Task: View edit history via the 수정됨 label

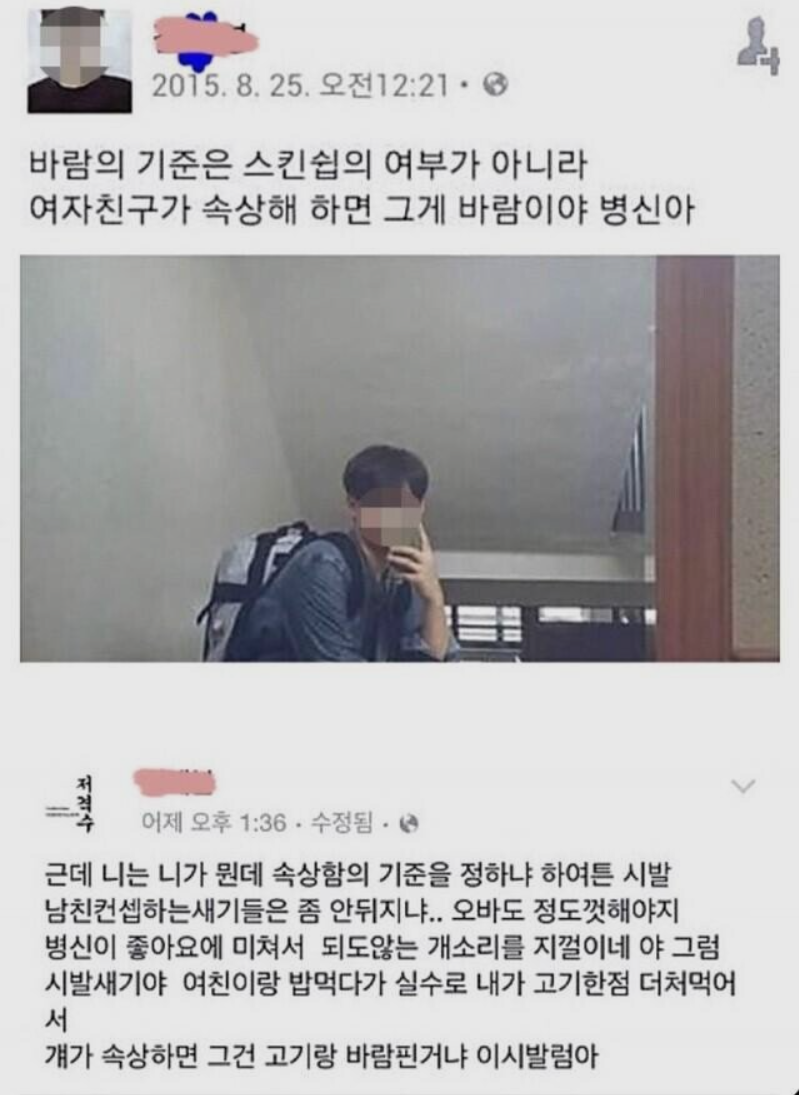Action: coord(342,823)
